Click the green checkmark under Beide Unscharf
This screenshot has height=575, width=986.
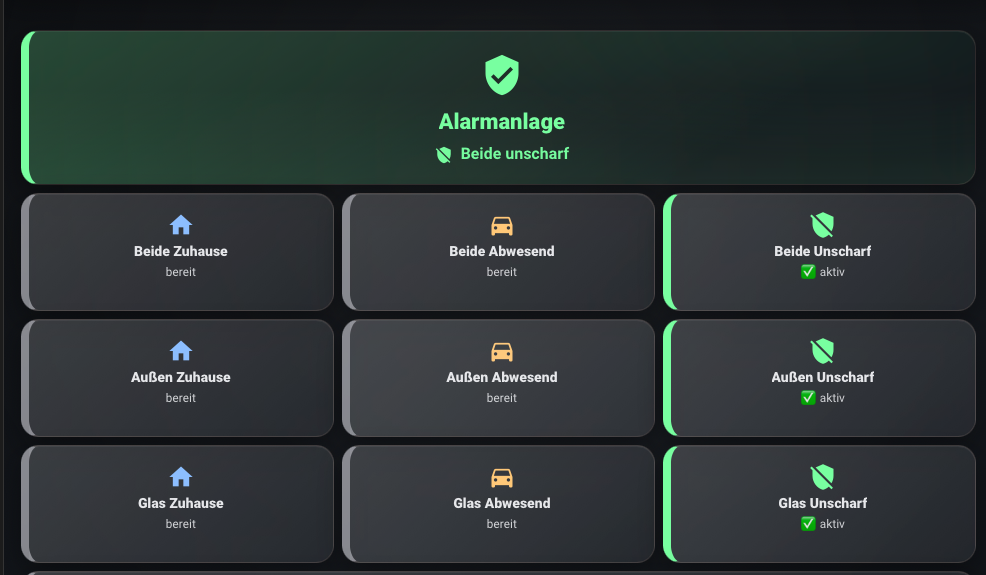point(808,272)
